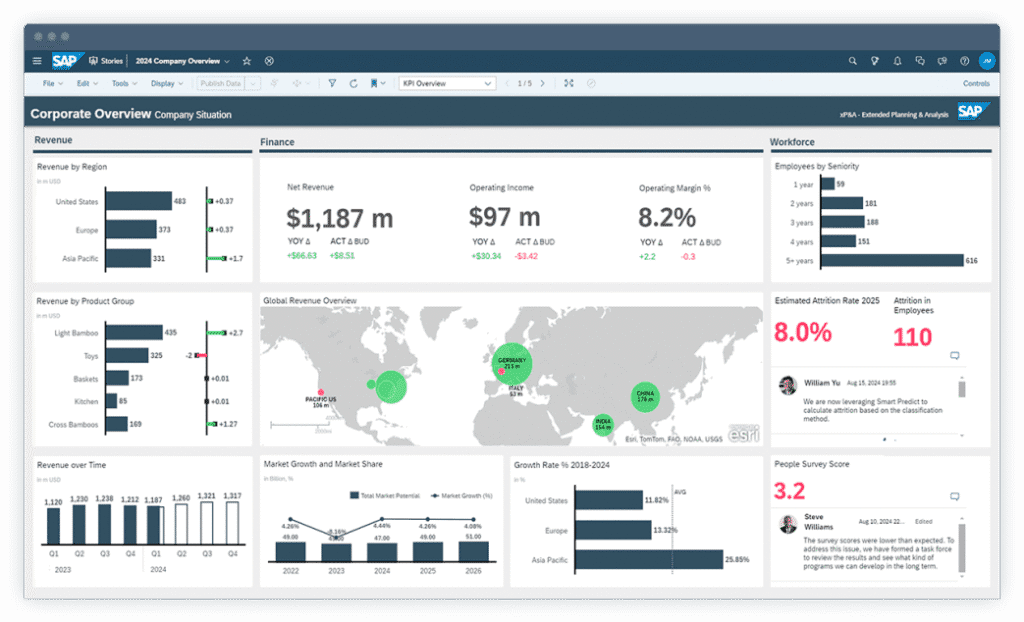Open help via question mark icon
The width and height of the screenshot is (1024, 622).
pos(964,61)
